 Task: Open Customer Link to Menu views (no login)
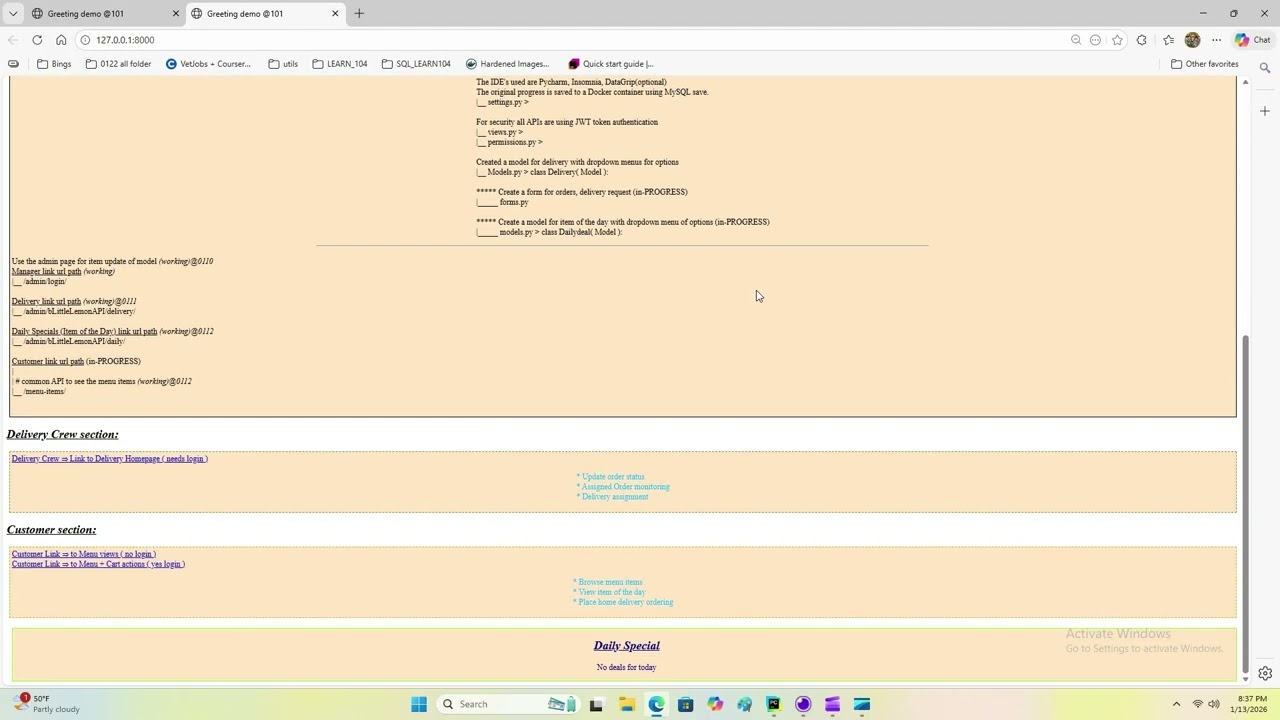pyautogui.click(x=84, y=554)
